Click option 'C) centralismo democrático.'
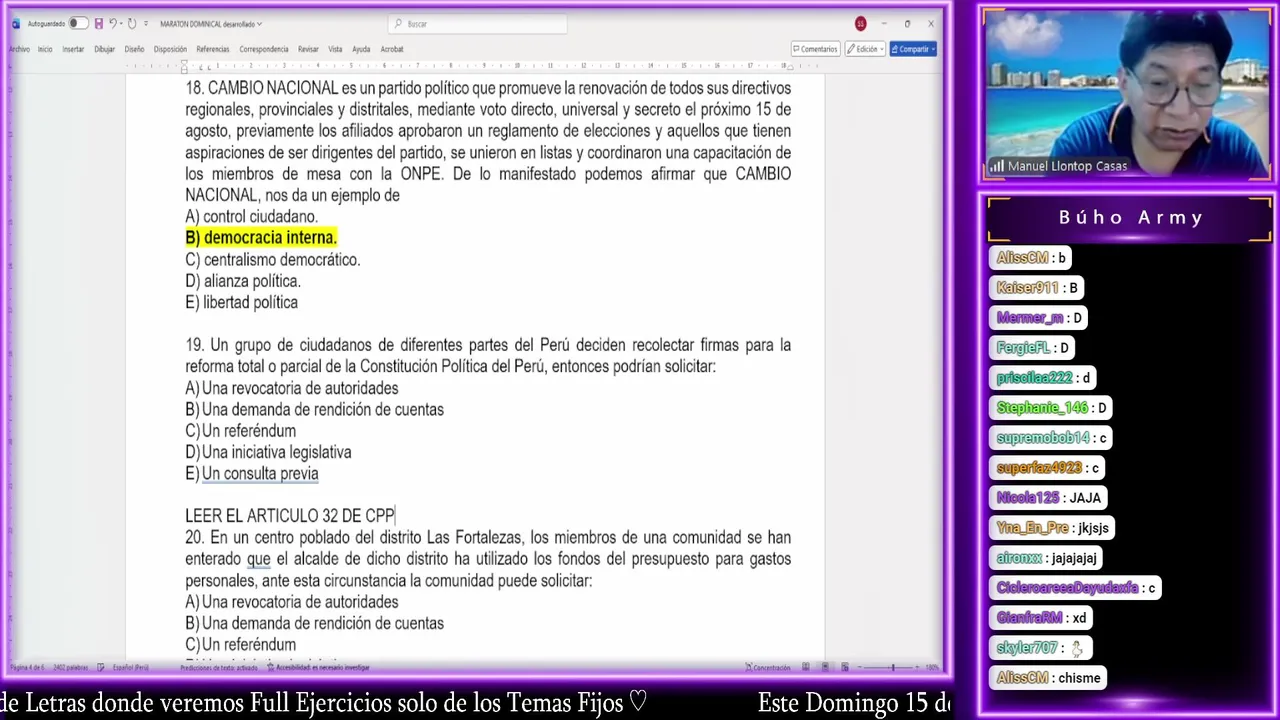This screenshot has width=1280, height=720. click(x=272, y=259)
